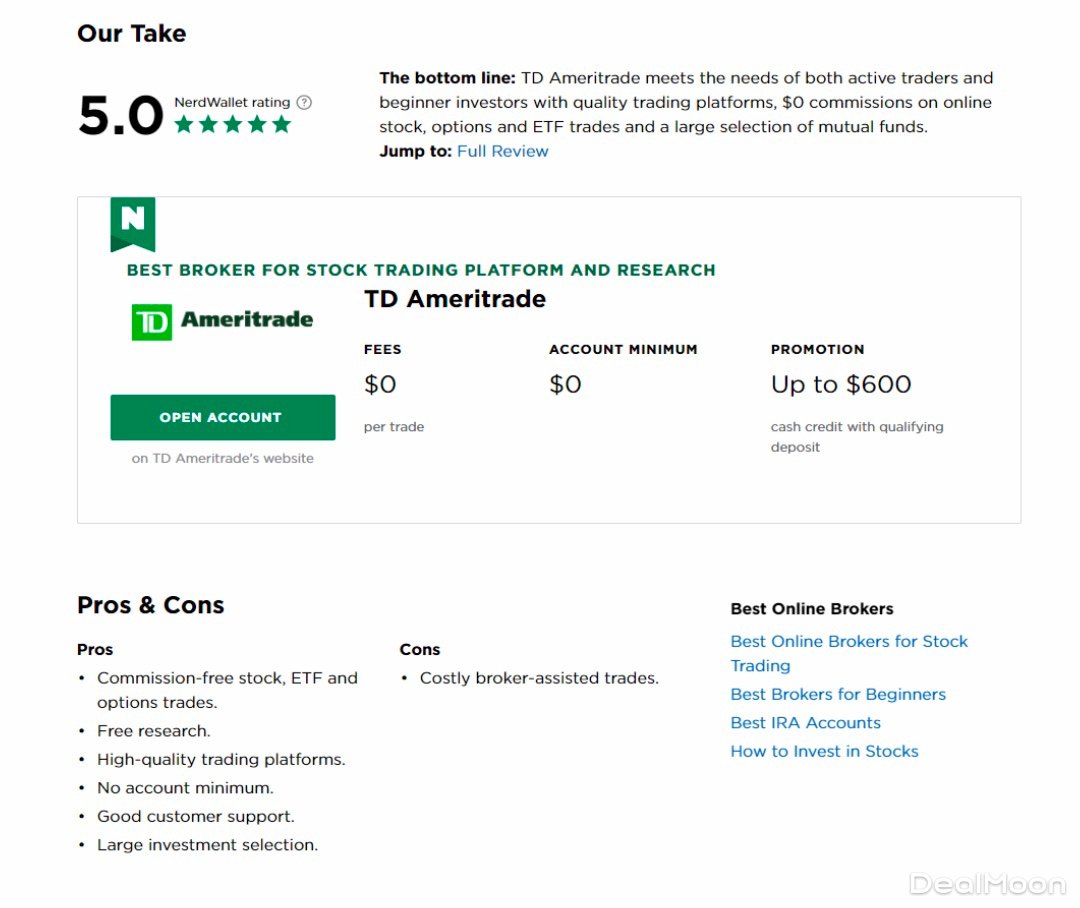
Task: Click the bold TD Ameritrade card title
Action: (455, 299)
